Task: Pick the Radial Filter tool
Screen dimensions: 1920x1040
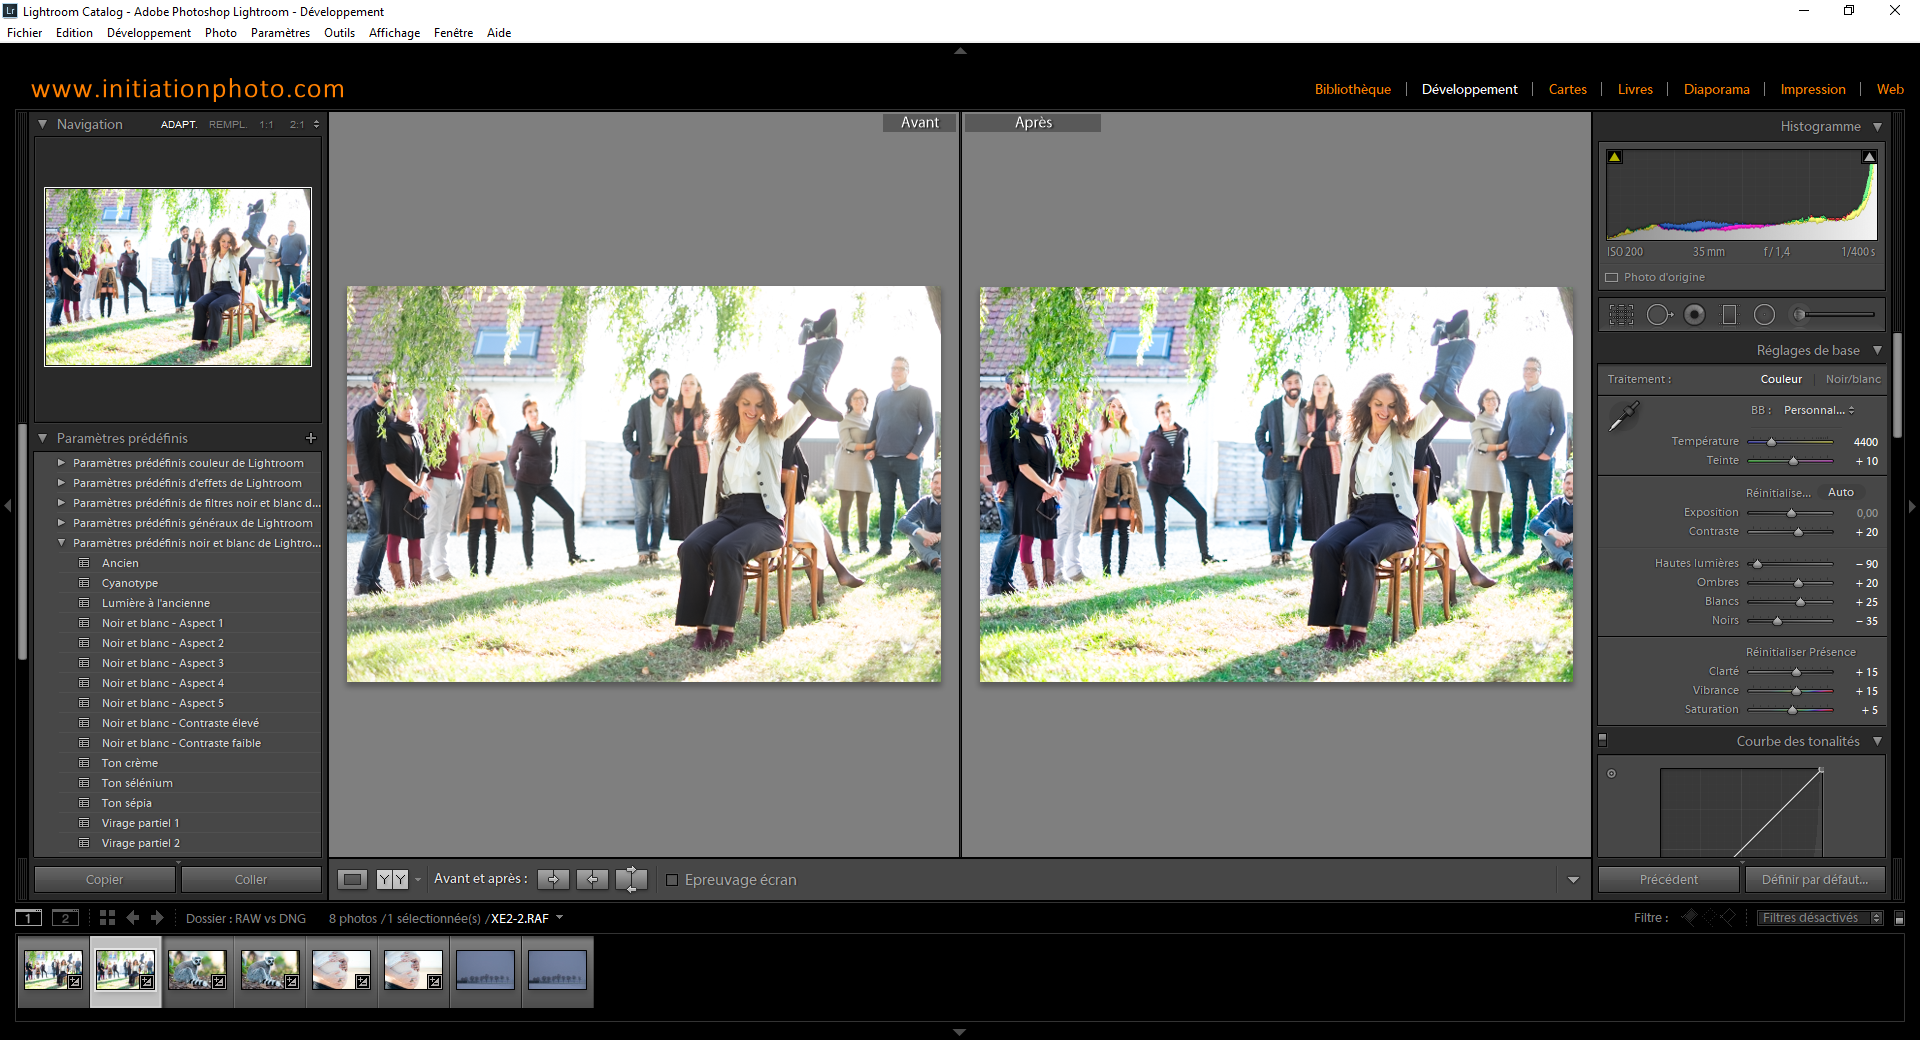Action: pos(1764,315)
